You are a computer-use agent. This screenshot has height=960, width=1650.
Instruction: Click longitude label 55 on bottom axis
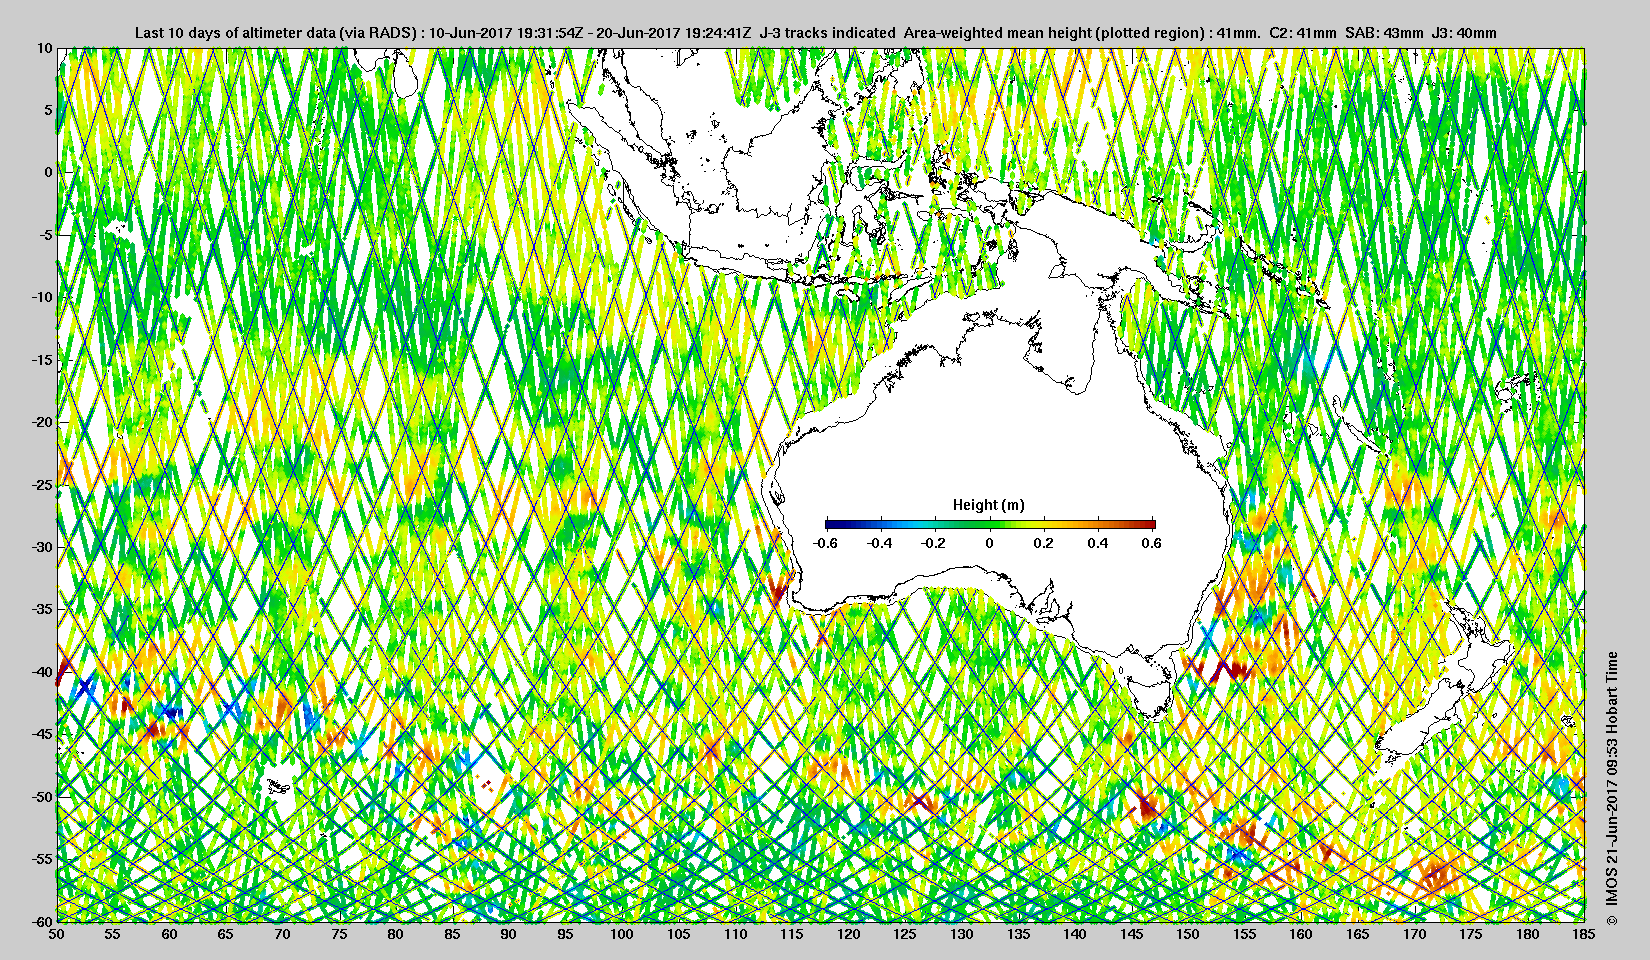click(113, 934)
